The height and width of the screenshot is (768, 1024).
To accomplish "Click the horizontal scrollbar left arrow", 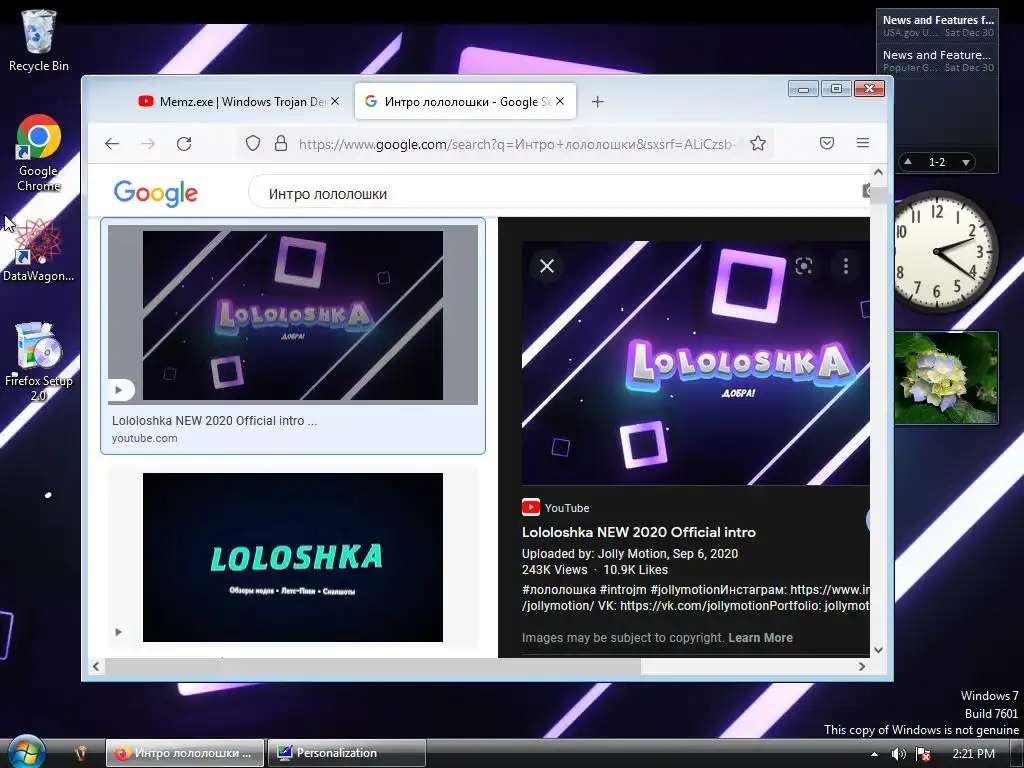I will 96,666.
